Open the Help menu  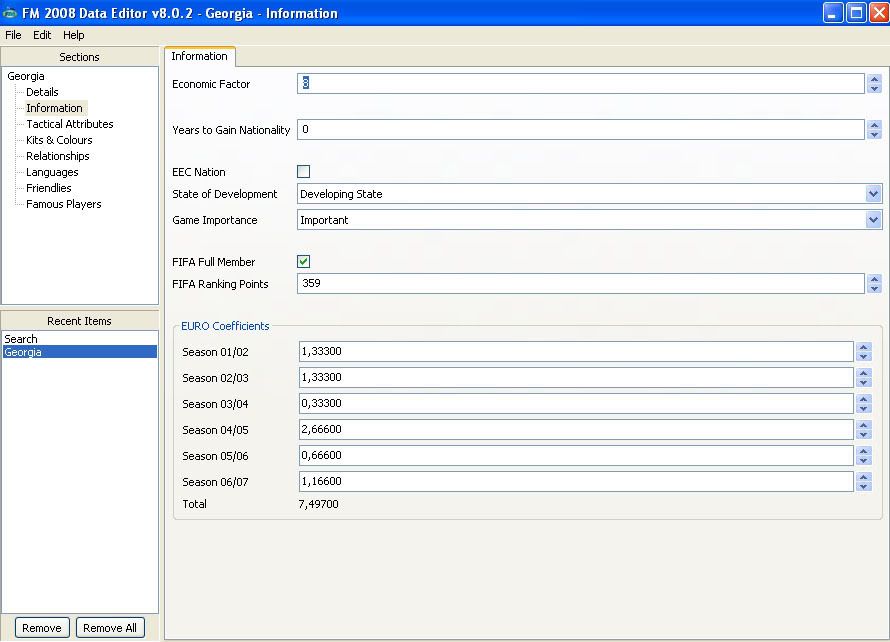pos(73,35)
